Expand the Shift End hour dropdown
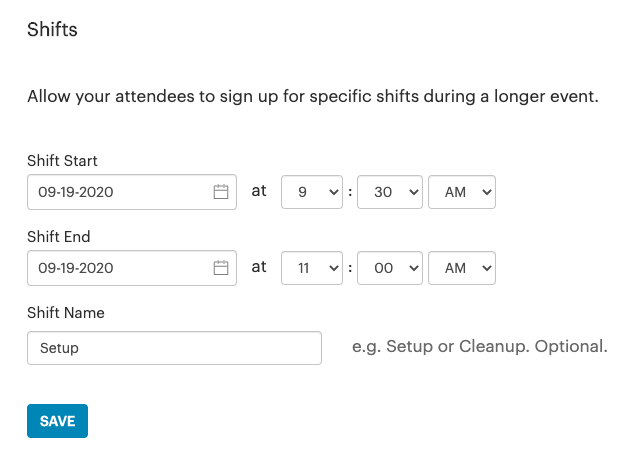 point(312,268)
